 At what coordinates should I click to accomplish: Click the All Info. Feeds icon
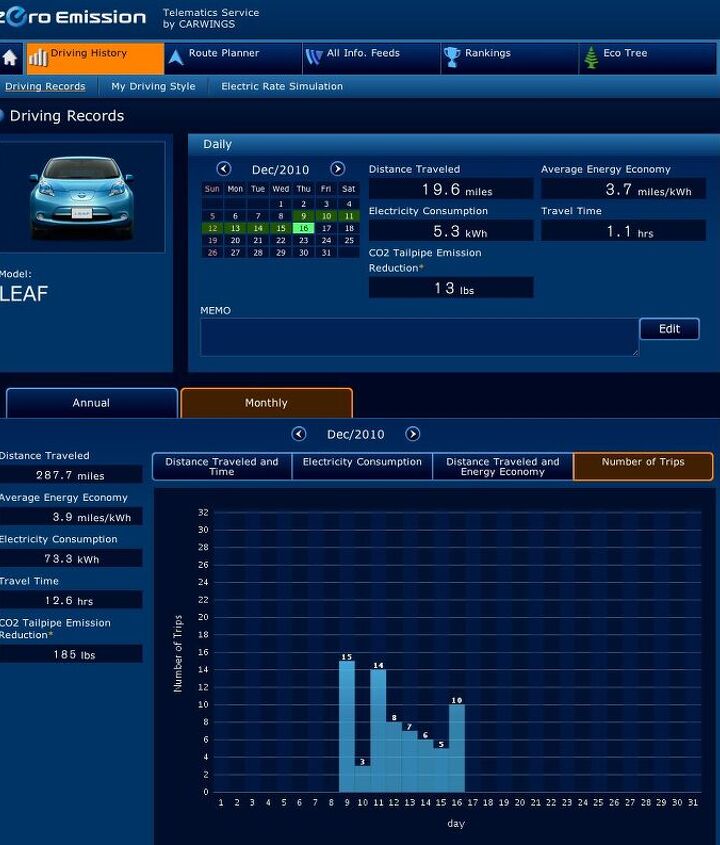click(x=314, y=58)
